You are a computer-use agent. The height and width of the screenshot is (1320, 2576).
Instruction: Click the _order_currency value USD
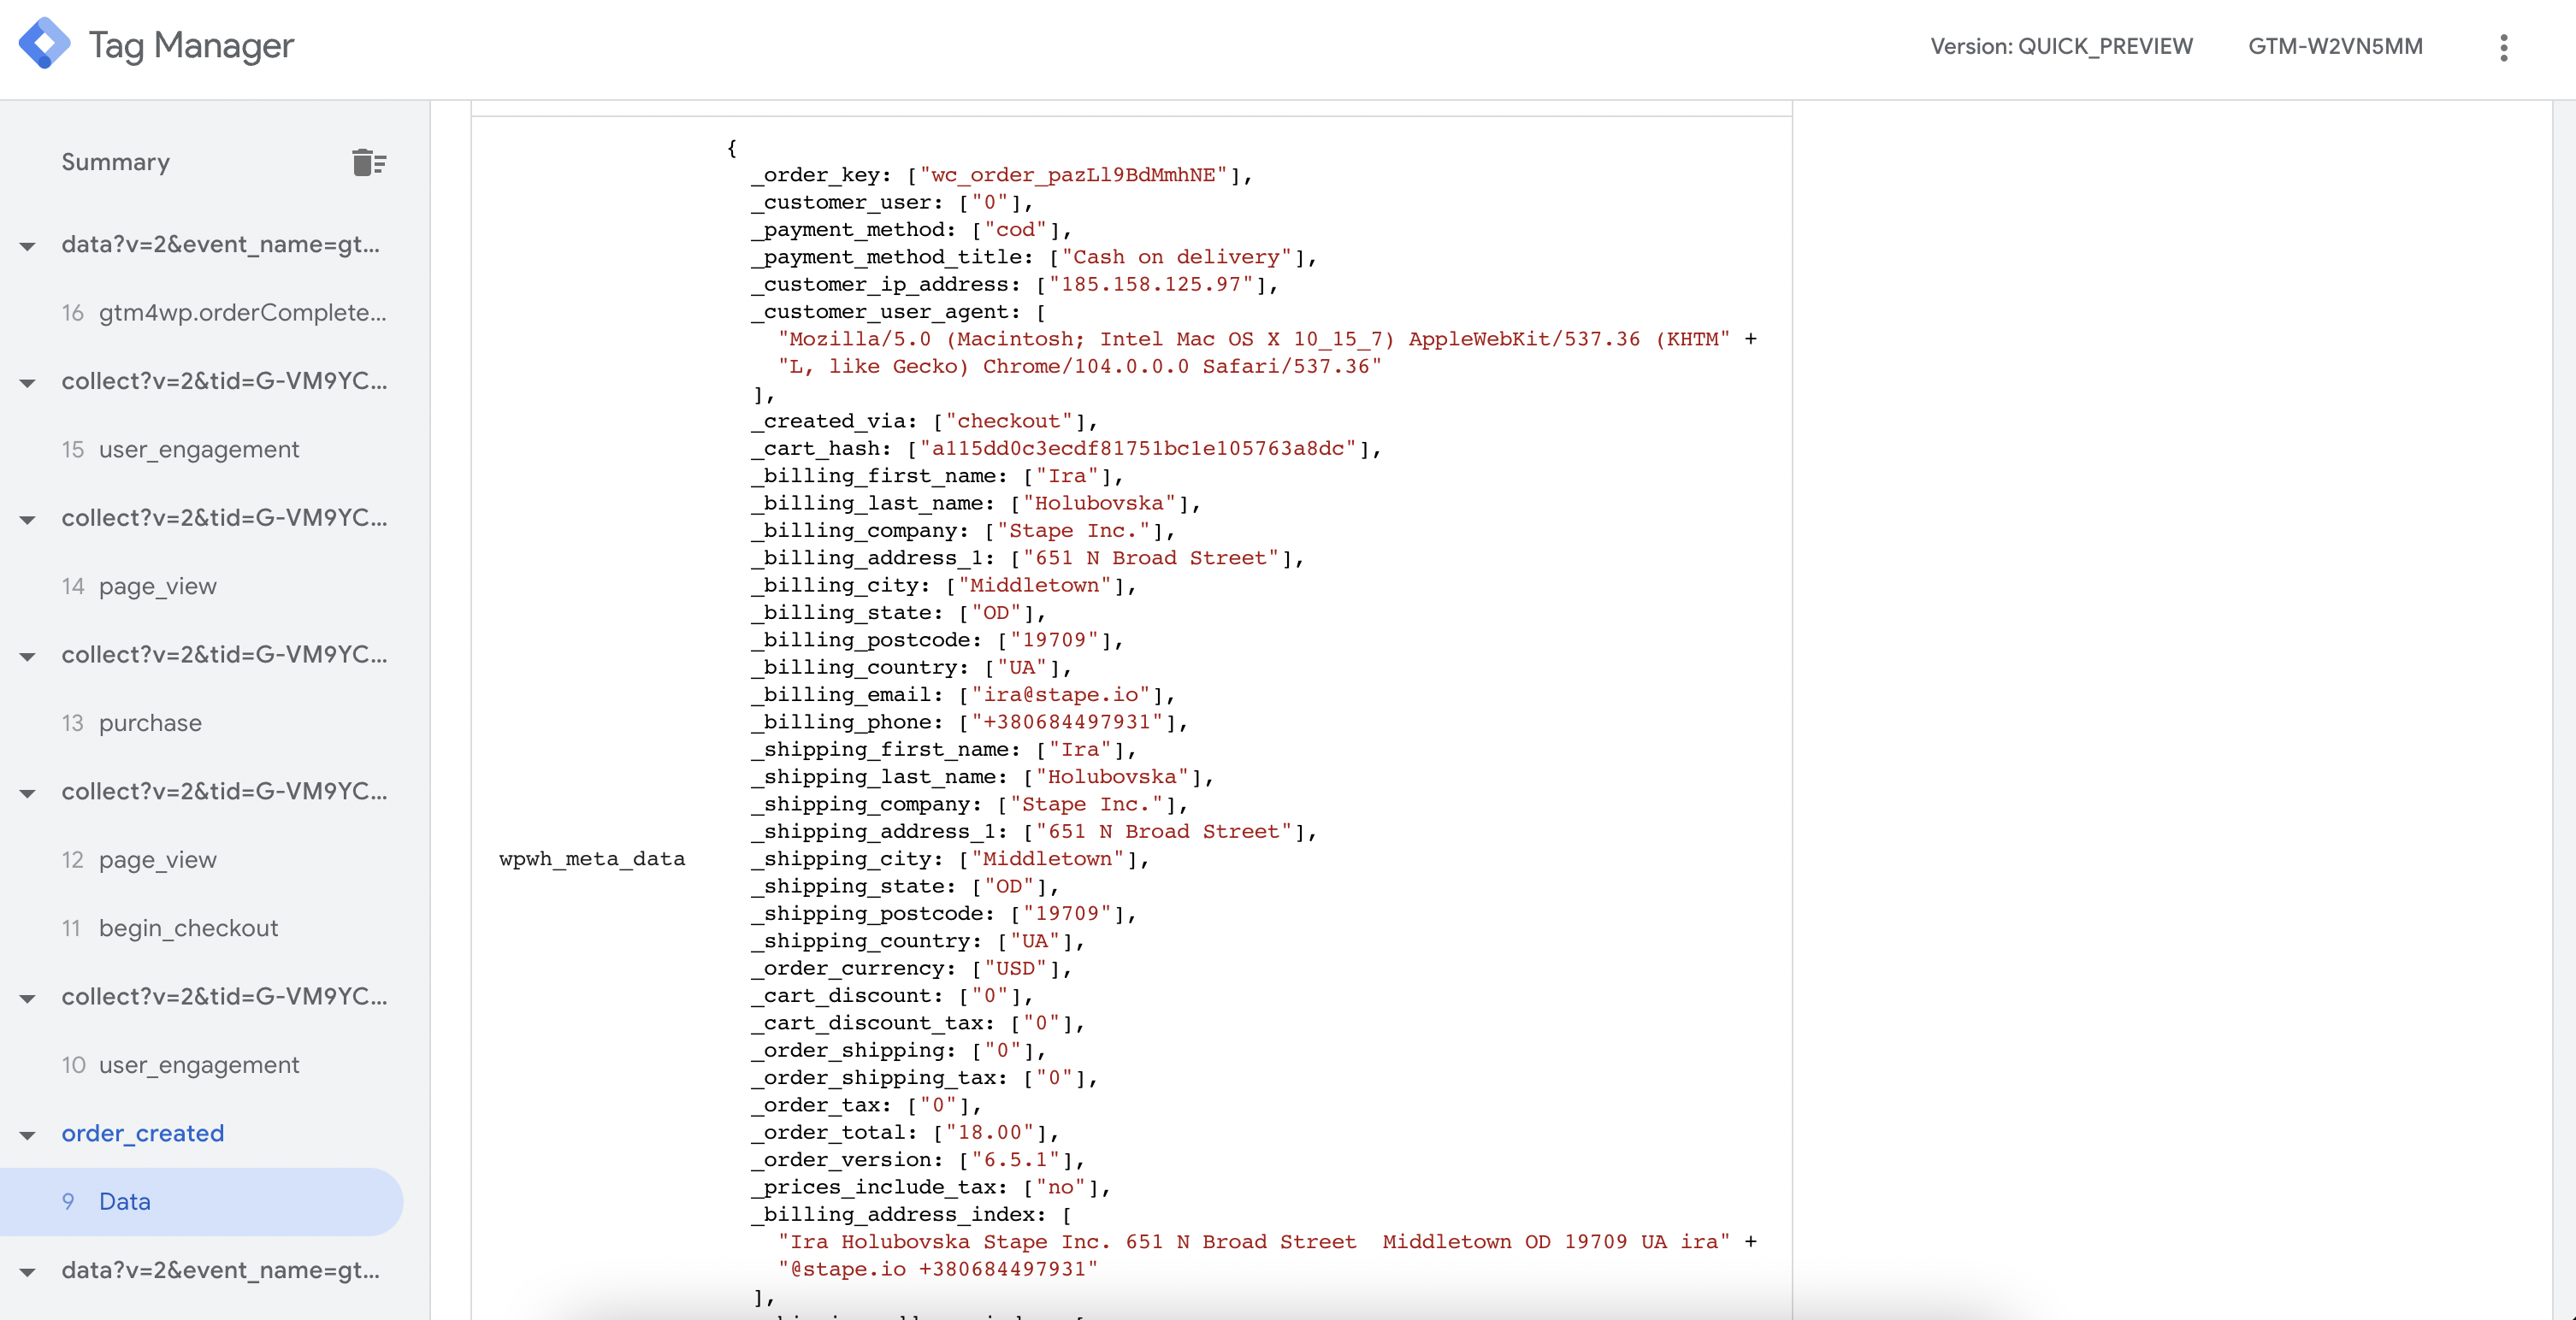(1015, 968)
